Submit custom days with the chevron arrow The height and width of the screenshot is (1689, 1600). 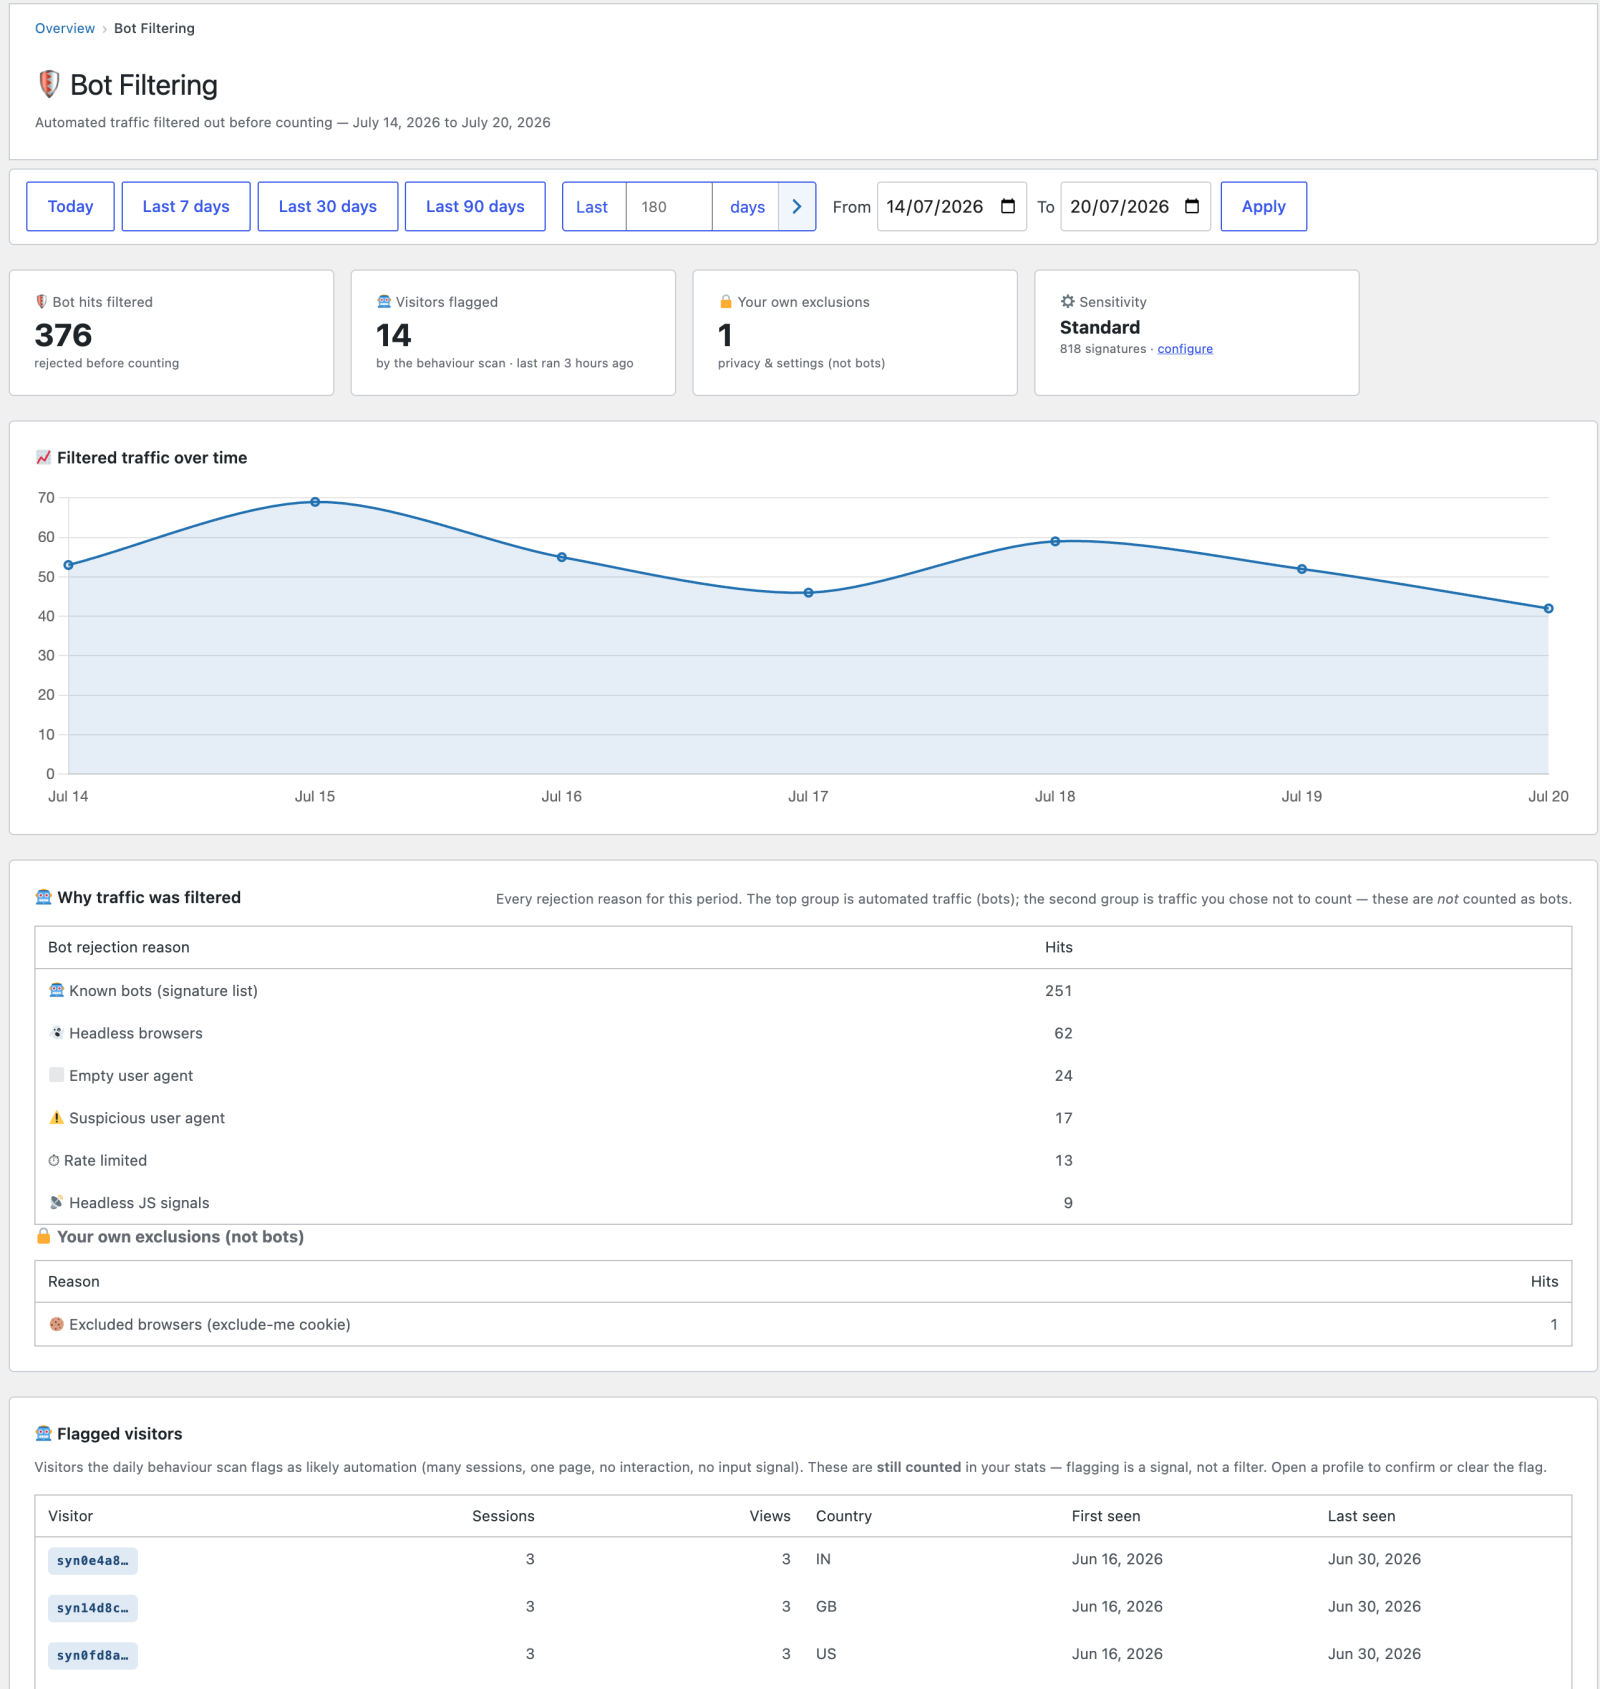797,206
